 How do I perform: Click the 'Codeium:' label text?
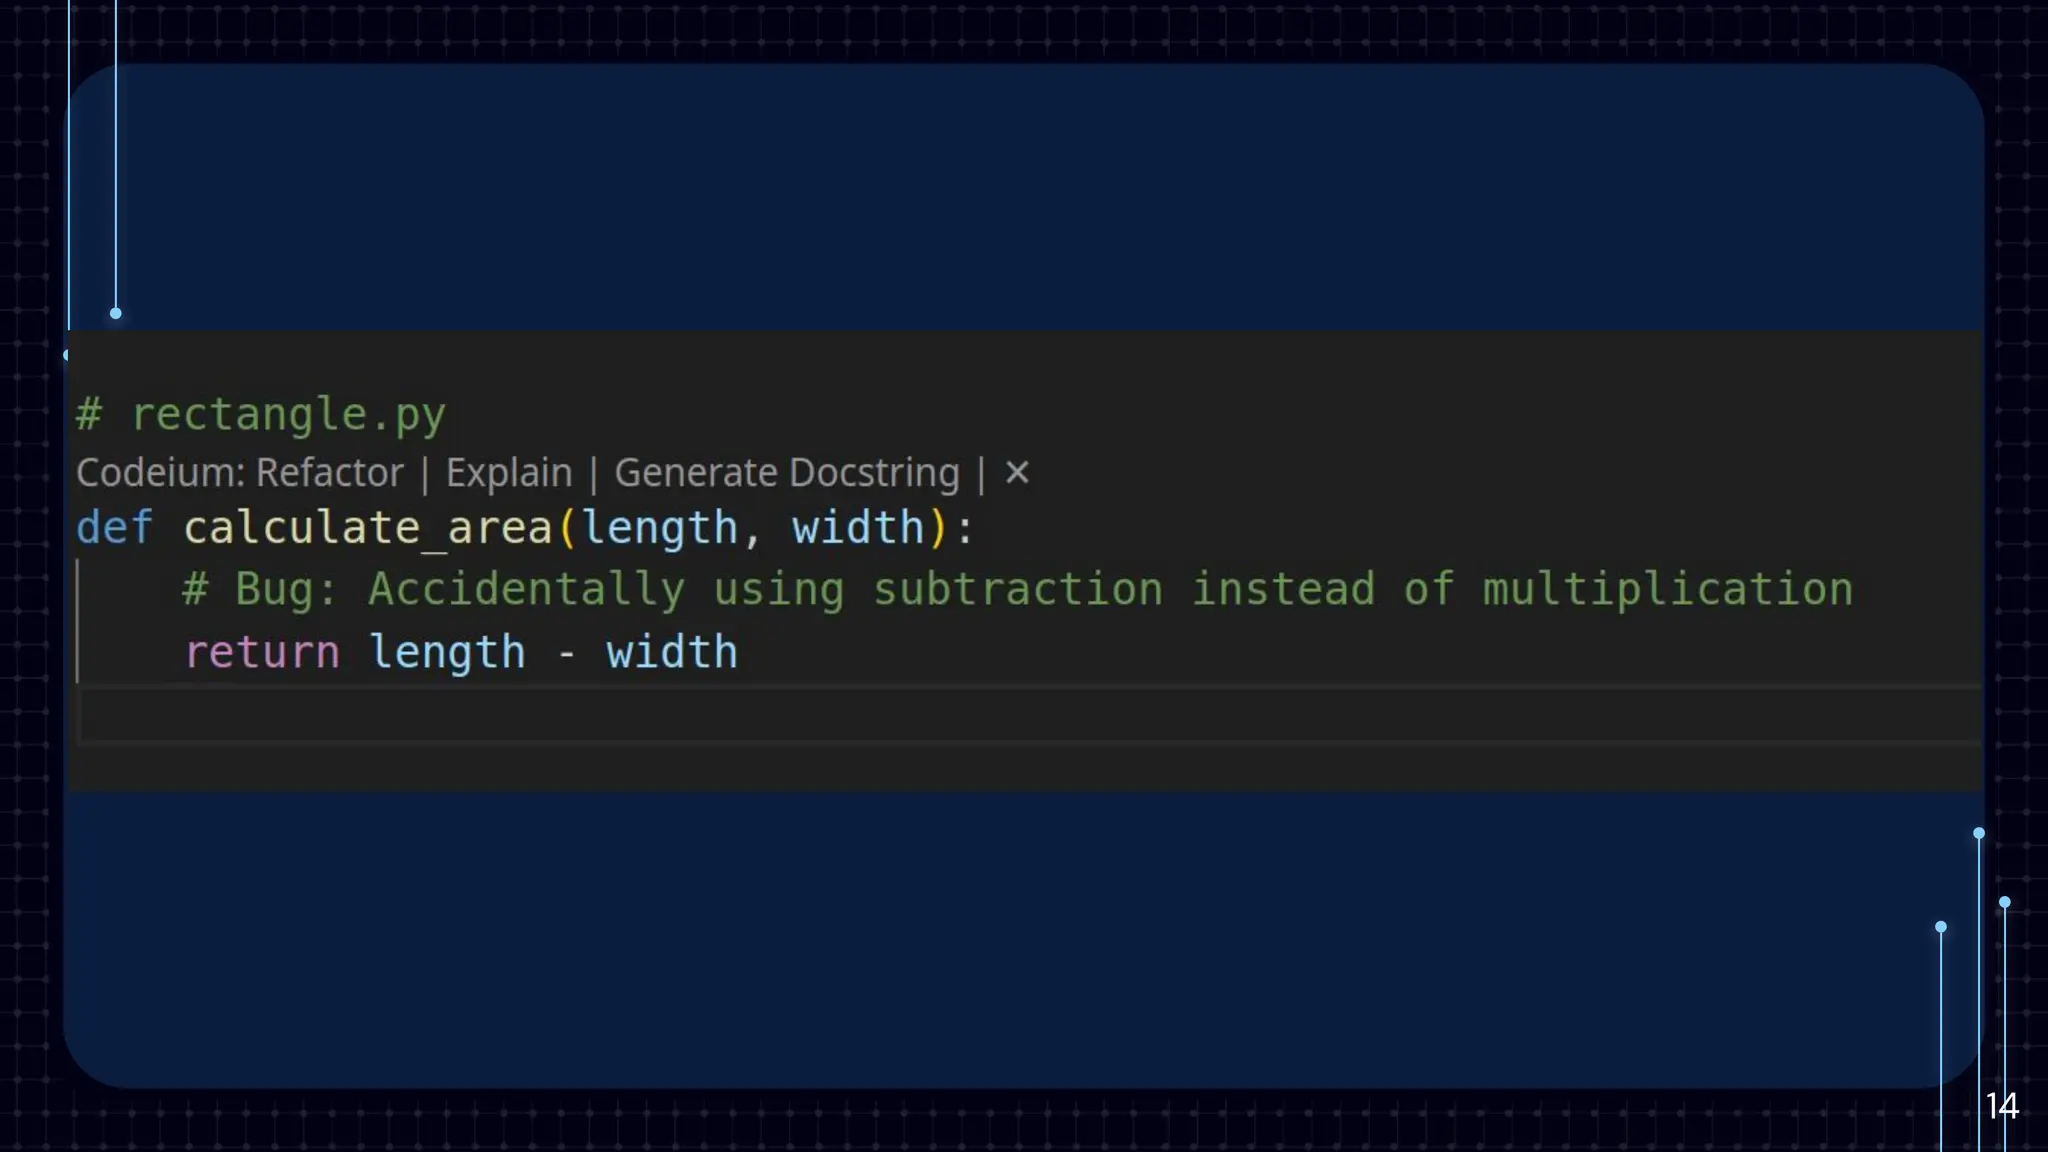click(160, 473)
